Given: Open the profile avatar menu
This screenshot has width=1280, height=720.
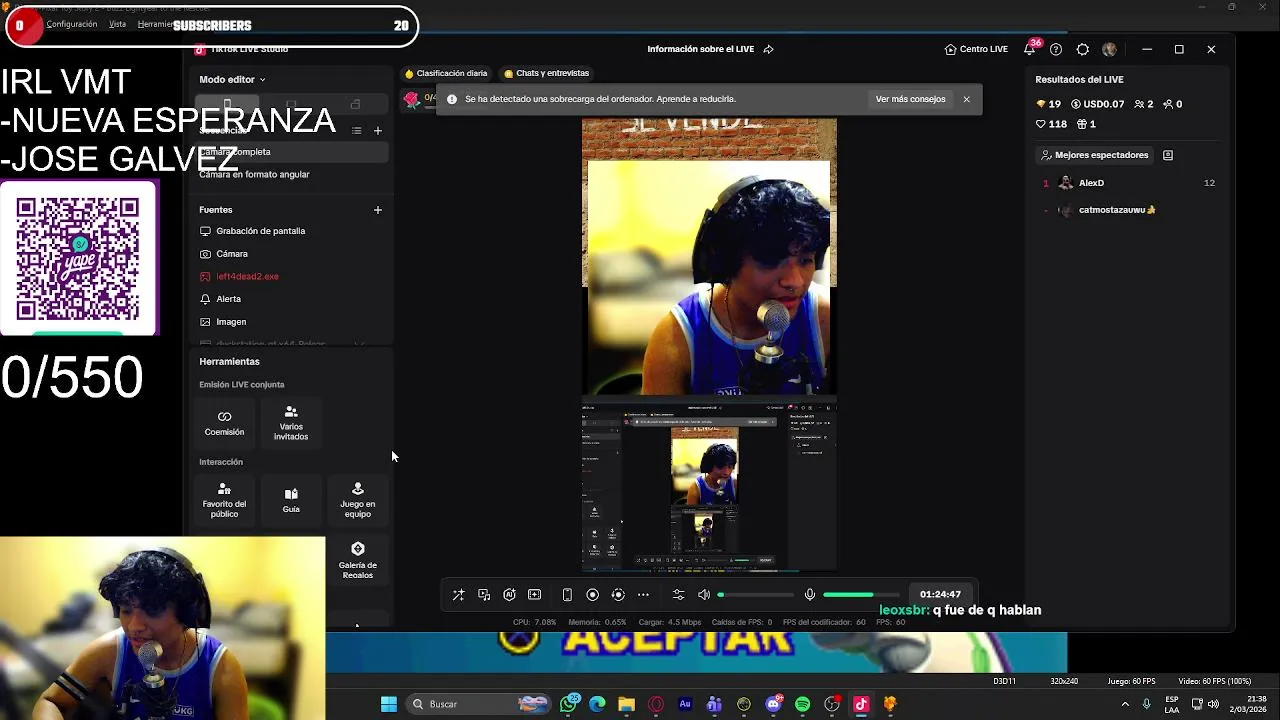Looking at the screenshot, I should tap(1109, 49).
